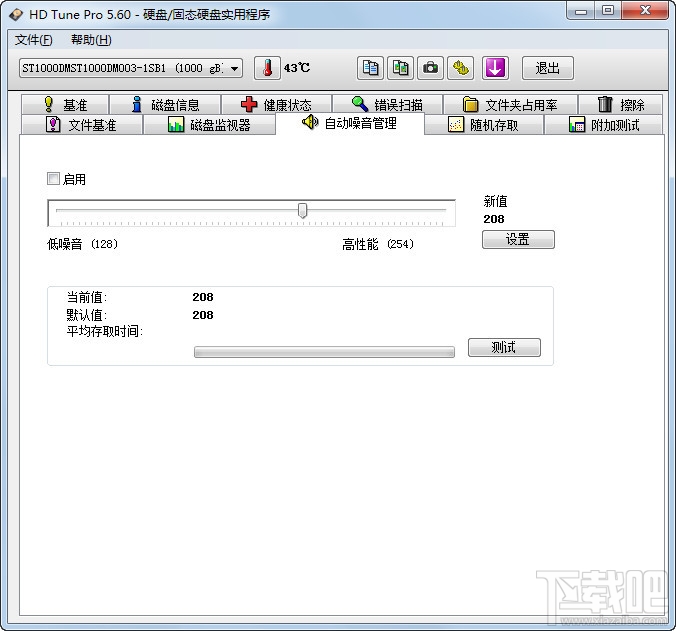Open the 附加测试 tab

point(604,125)
